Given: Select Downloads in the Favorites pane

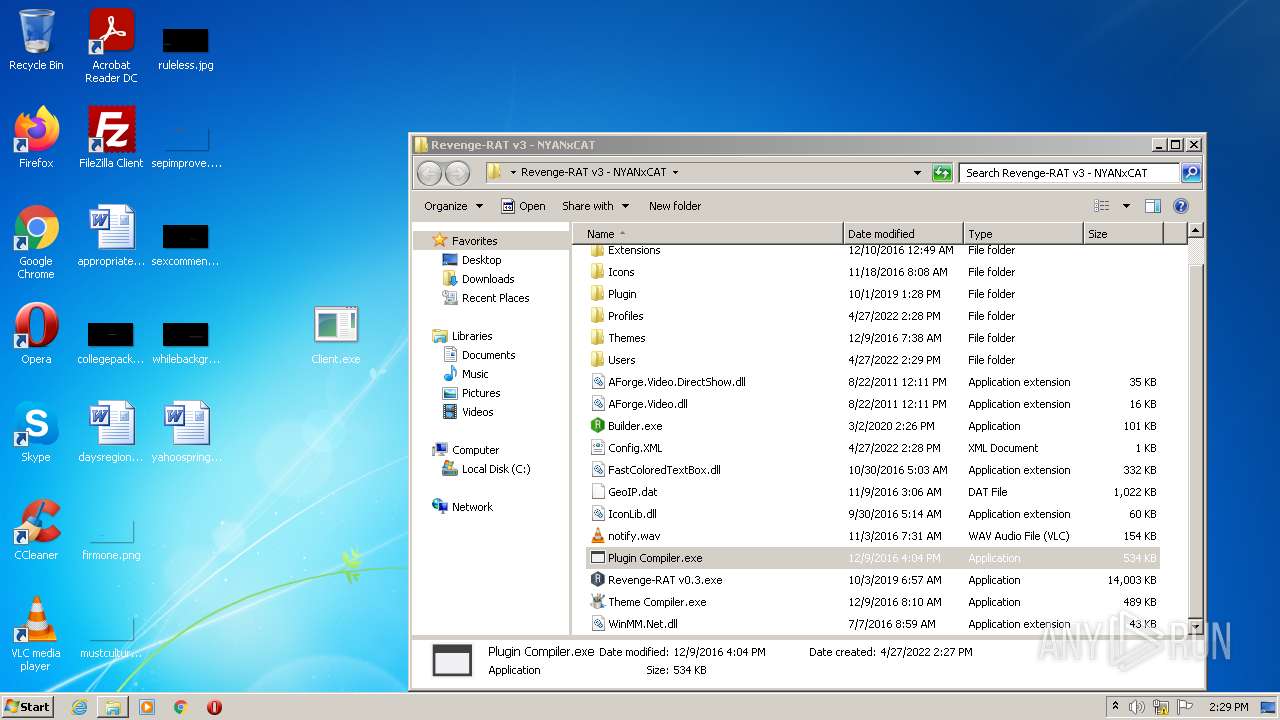Looking at the screenshot, I should [487, 279].
